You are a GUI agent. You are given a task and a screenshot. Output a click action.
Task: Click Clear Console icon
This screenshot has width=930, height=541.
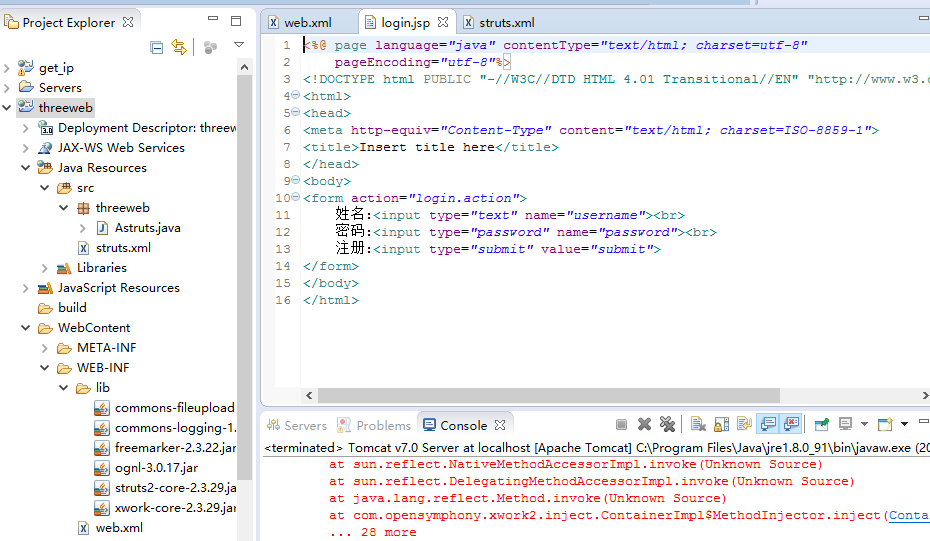pos(698,424)
